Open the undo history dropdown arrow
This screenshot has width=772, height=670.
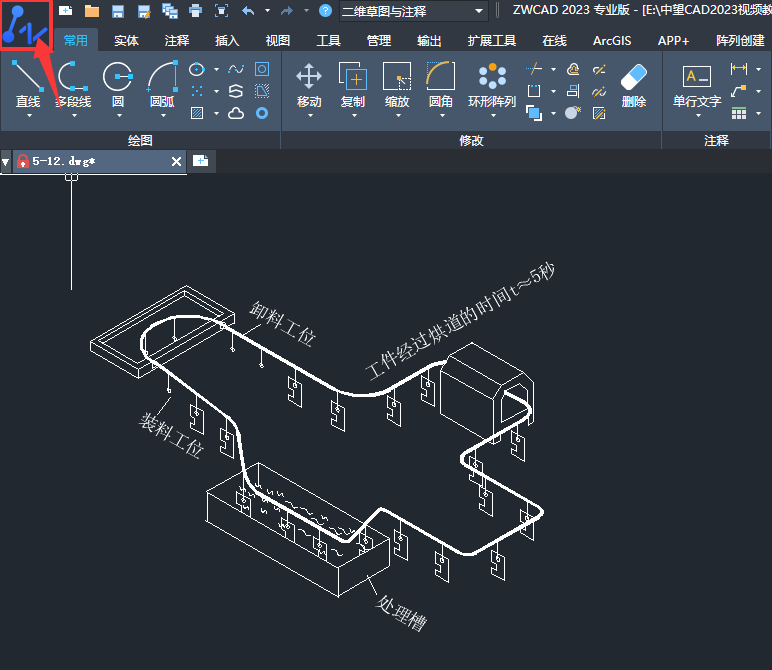point(265,11)
